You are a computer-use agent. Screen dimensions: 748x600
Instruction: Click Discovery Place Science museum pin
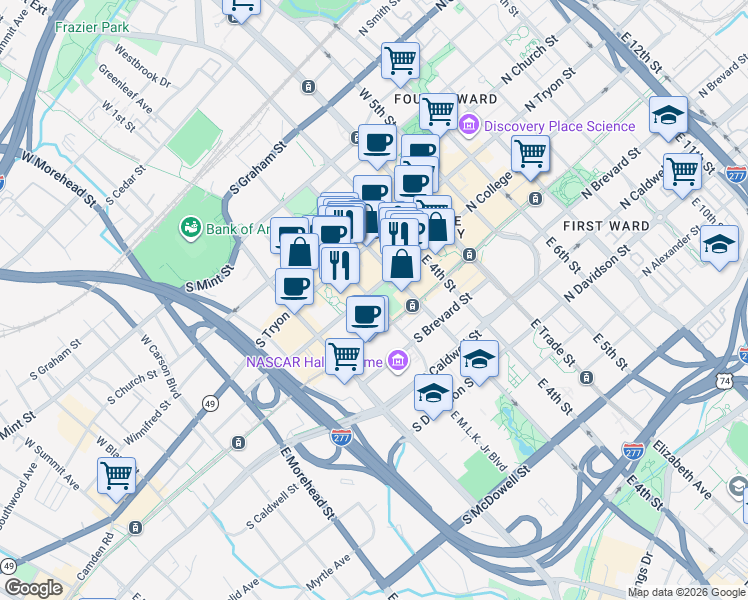(469, 126)
